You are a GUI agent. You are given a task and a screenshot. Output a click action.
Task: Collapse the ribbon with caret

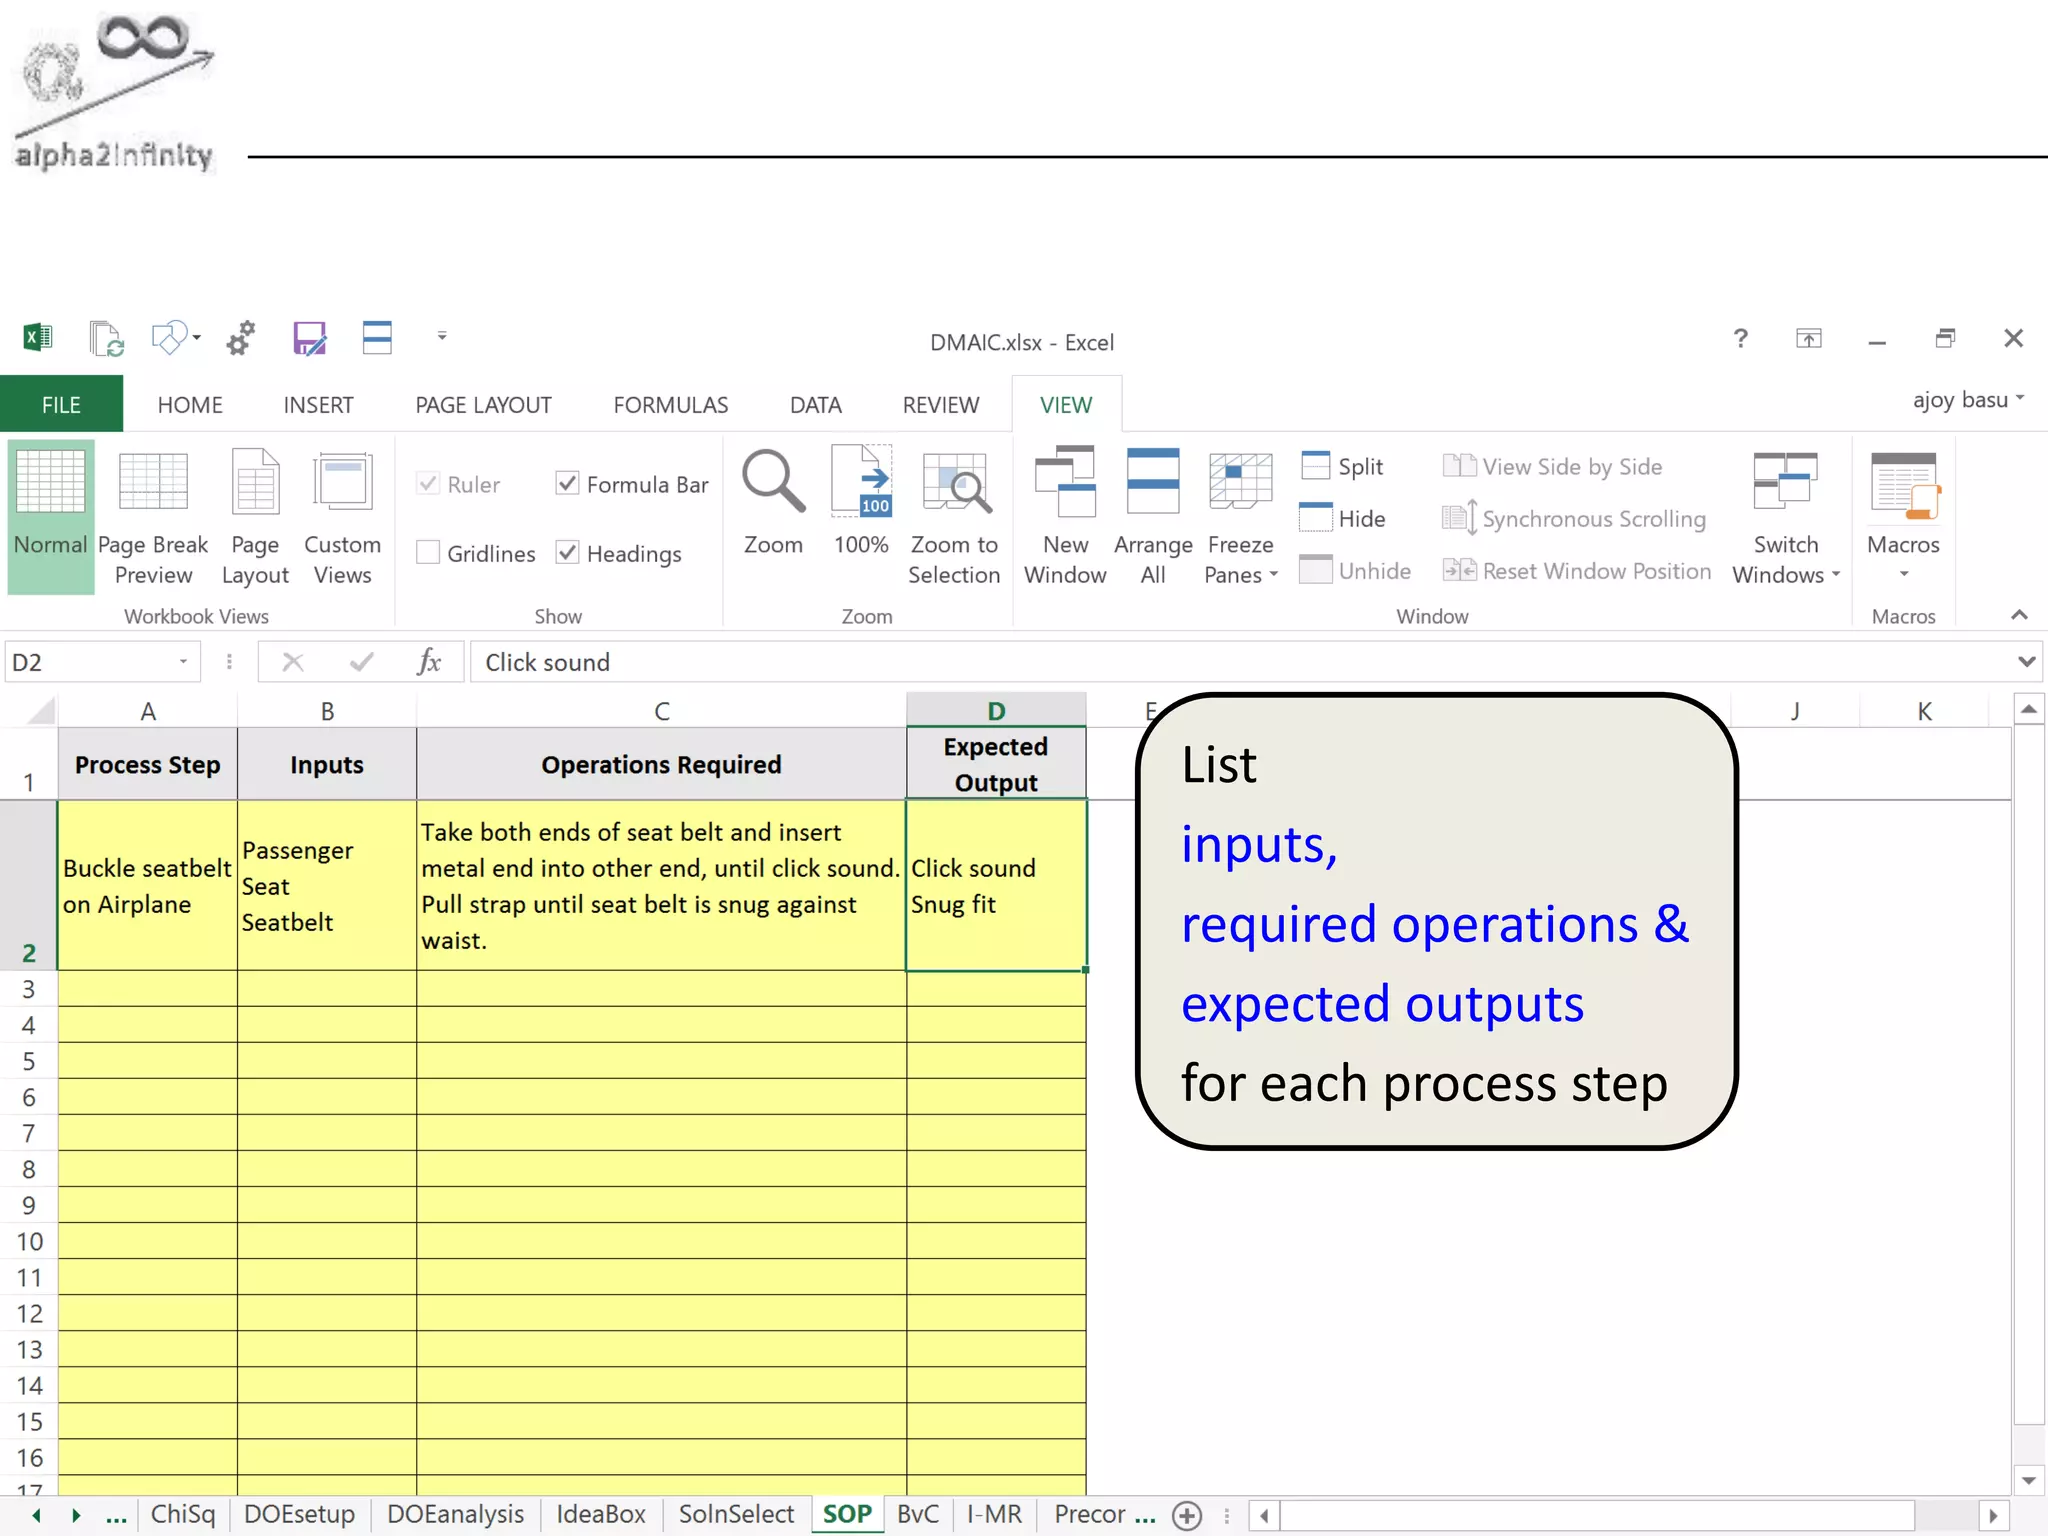2019,615
